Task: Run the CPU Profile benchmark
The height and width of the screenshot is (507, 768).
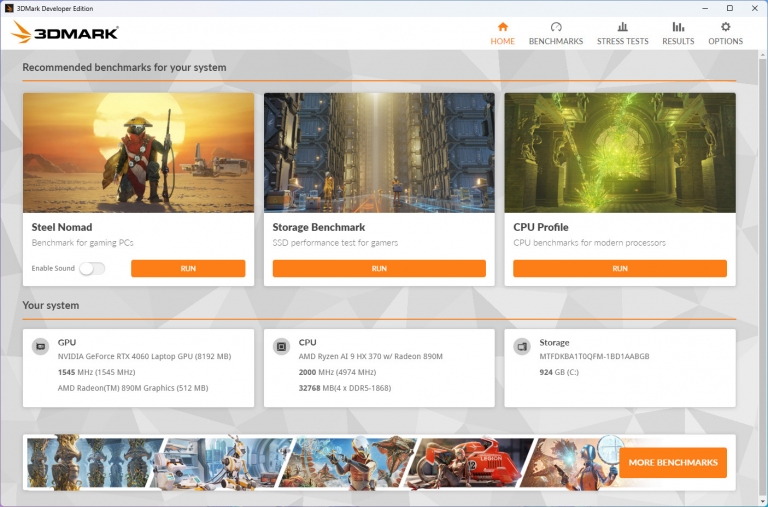Action: (620, 268)
